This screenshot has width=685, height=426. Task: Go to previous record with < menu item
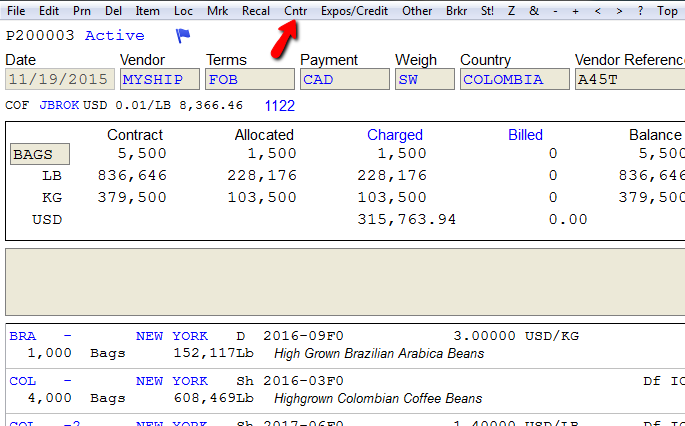597,10
